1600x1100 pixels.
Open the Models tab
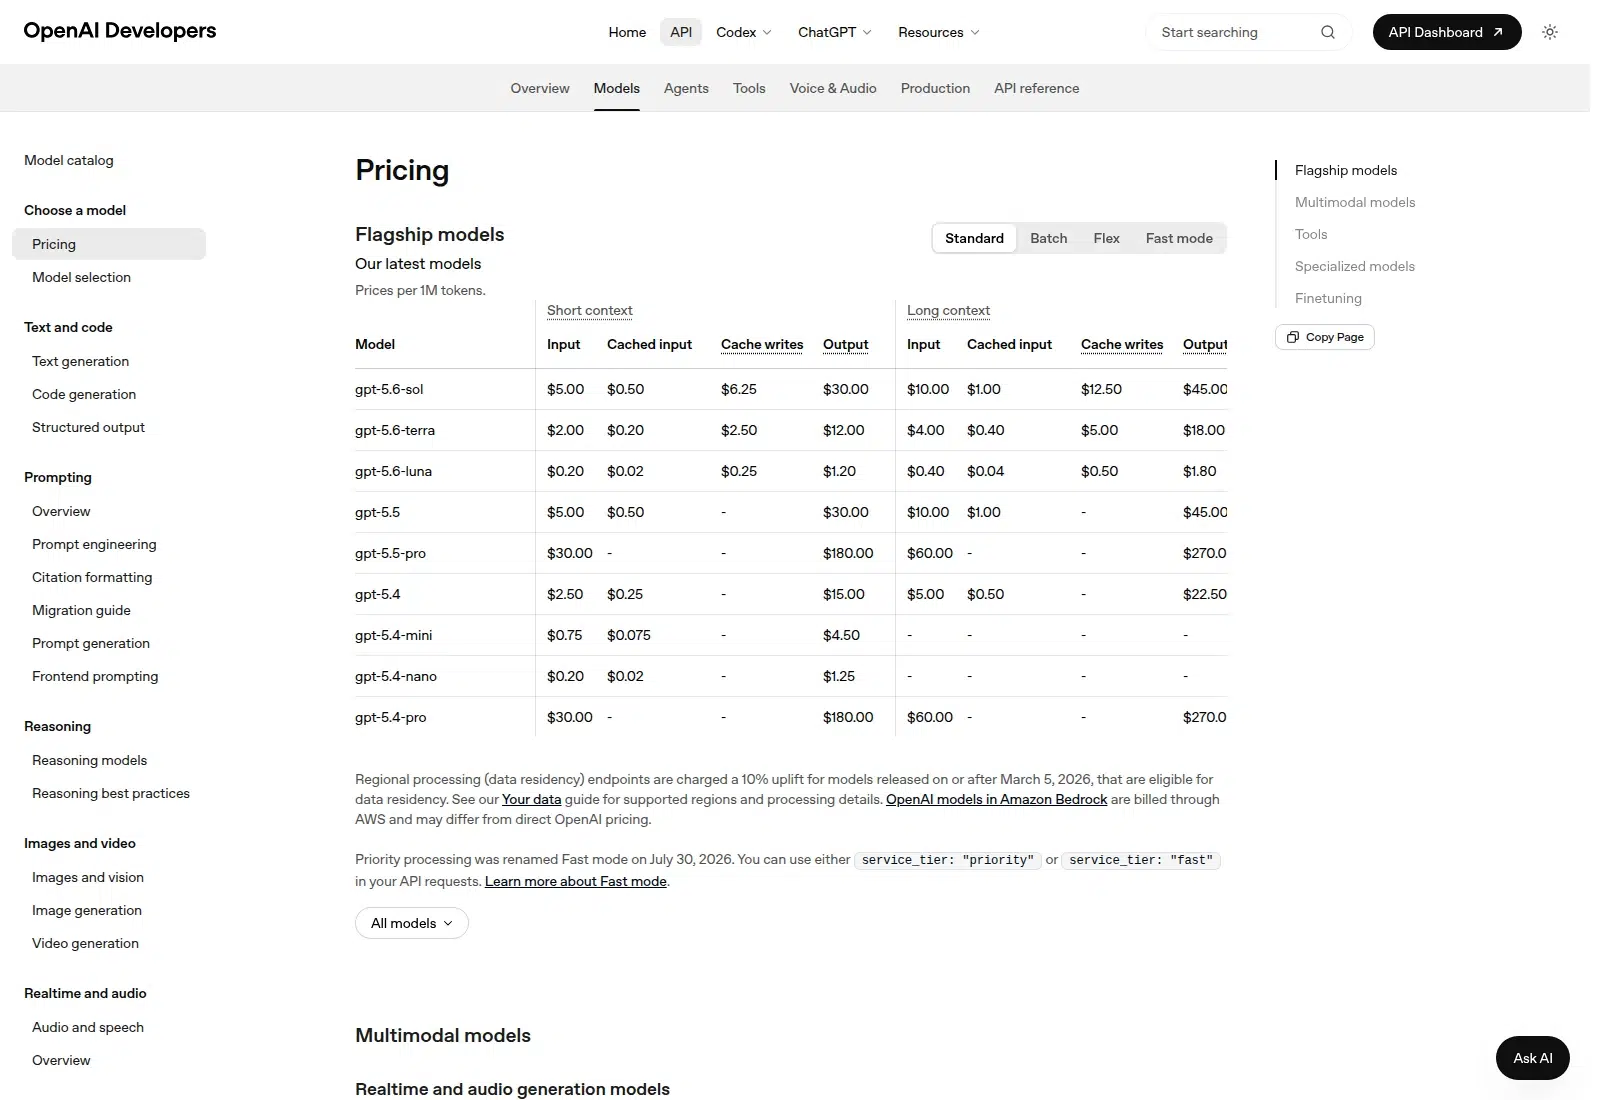[617, 88]
